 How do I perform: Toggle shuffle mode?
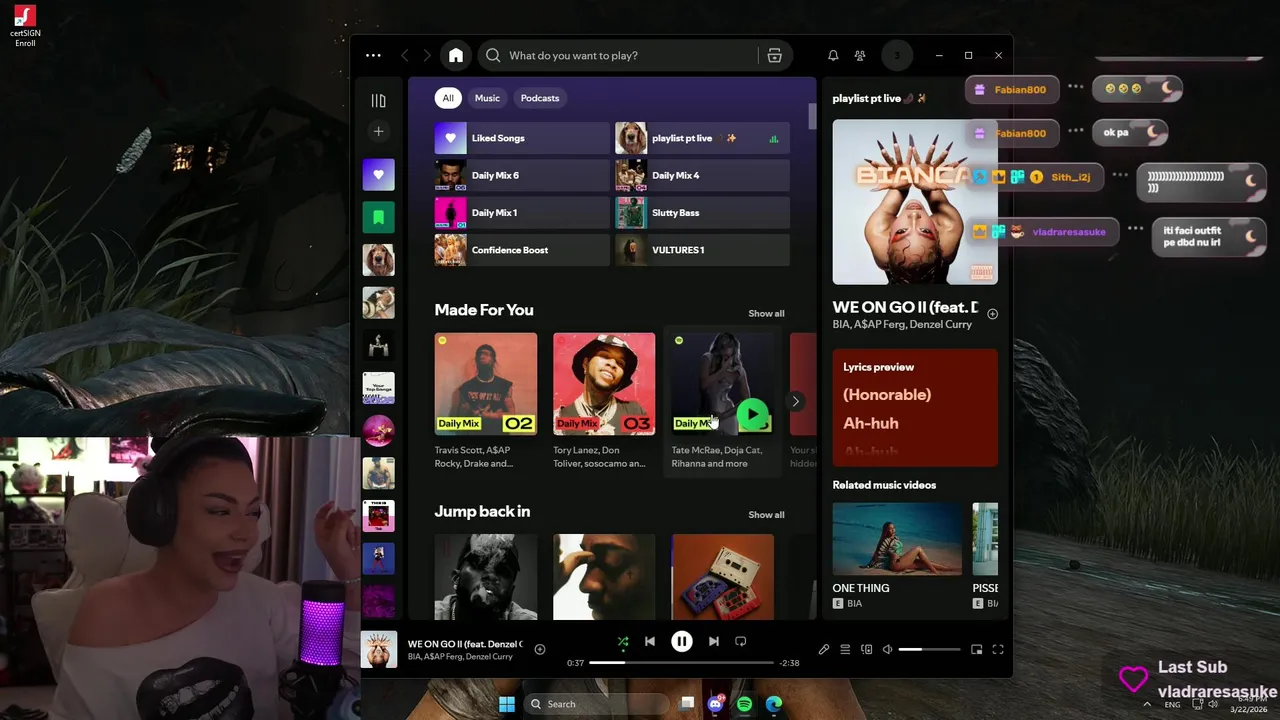pos(623,641)
